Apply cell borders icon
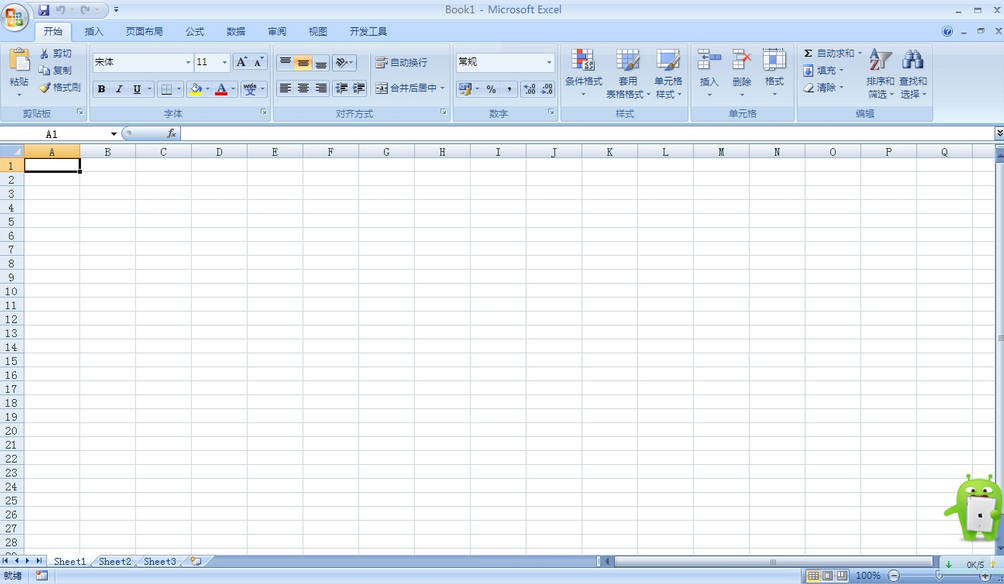 click(166, 89)
